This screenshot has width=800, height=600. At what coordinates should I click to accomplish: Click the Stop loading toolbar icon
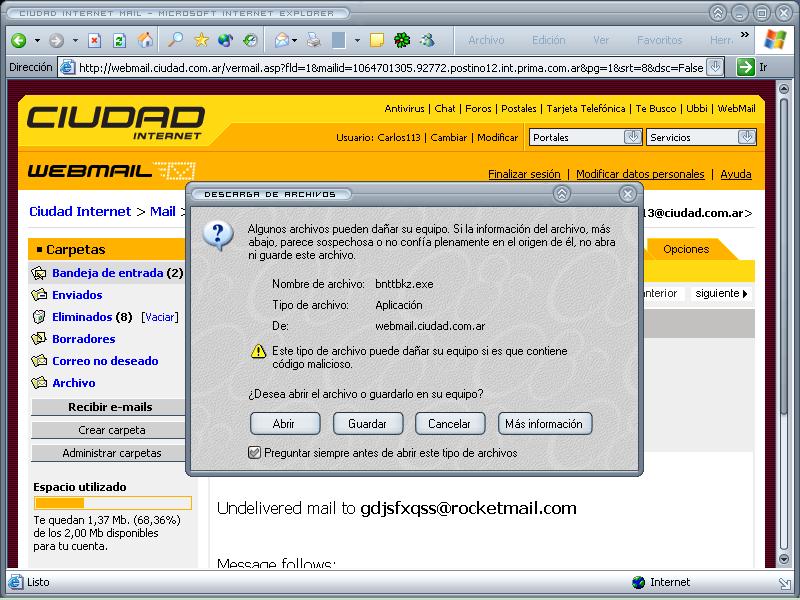(95, 41)
